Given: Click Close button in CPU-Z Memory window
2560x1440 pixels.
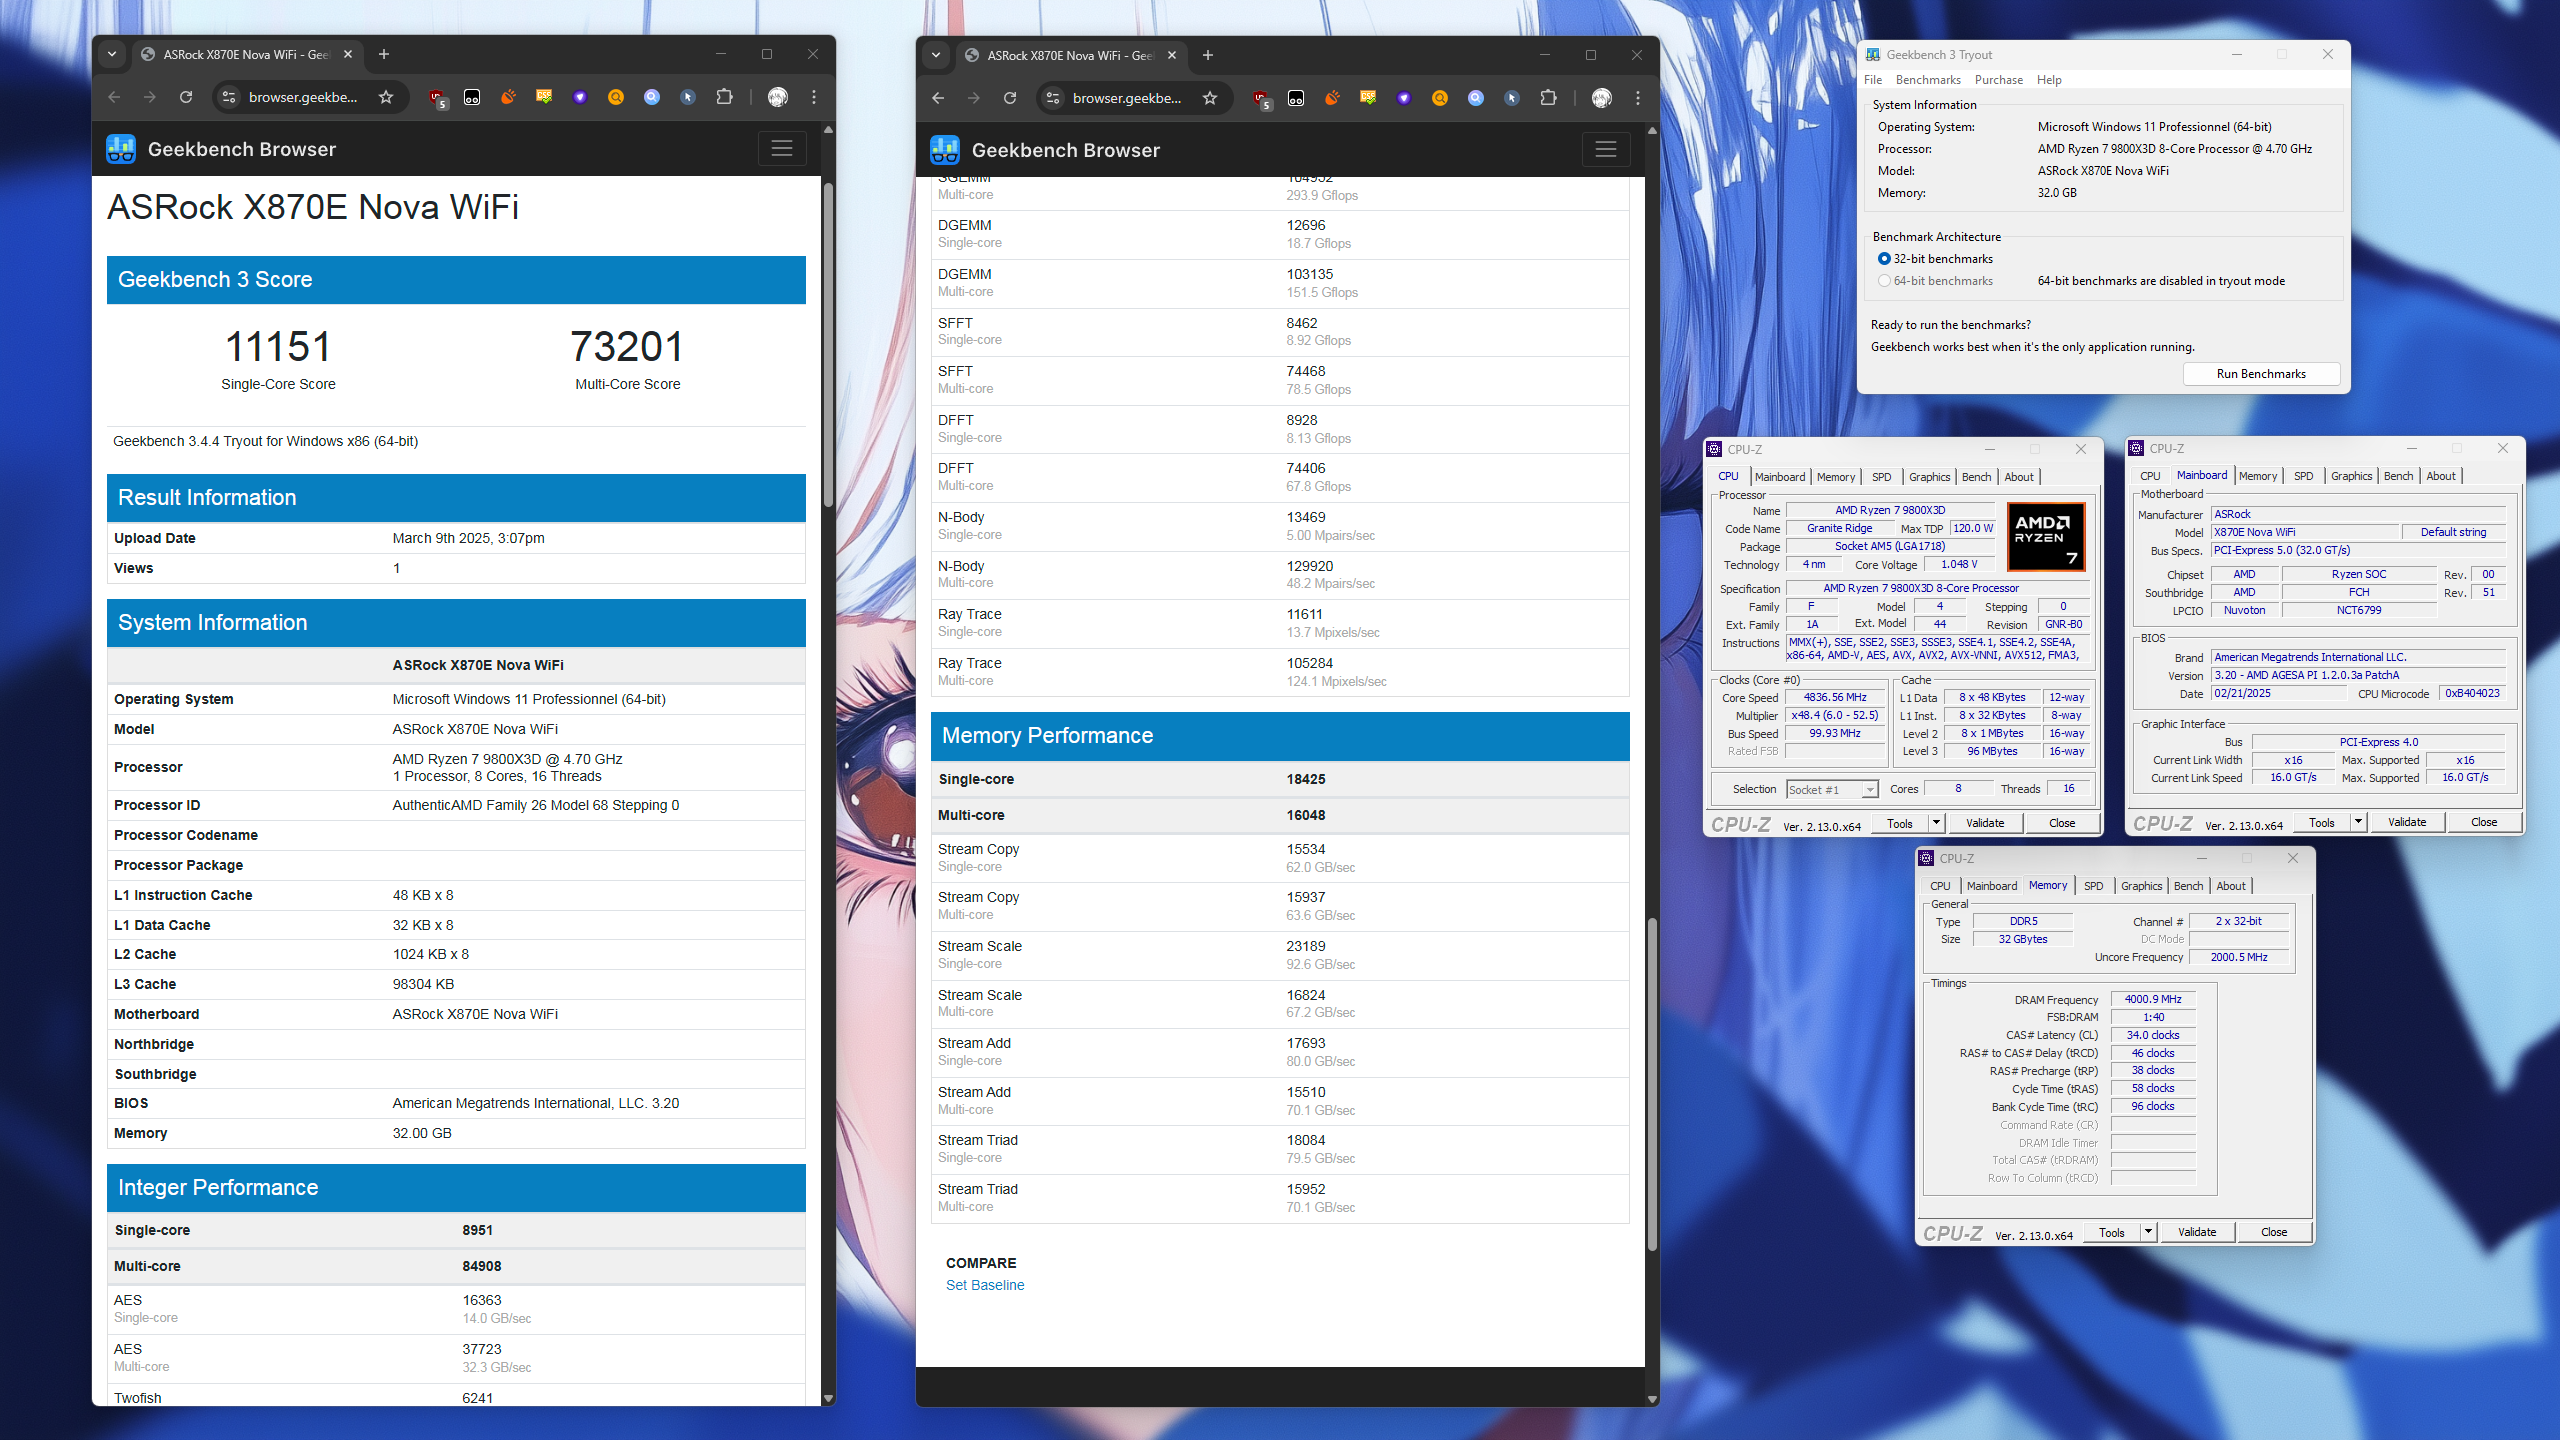Looking at the screenshot, I should tap(2273, 1232).
